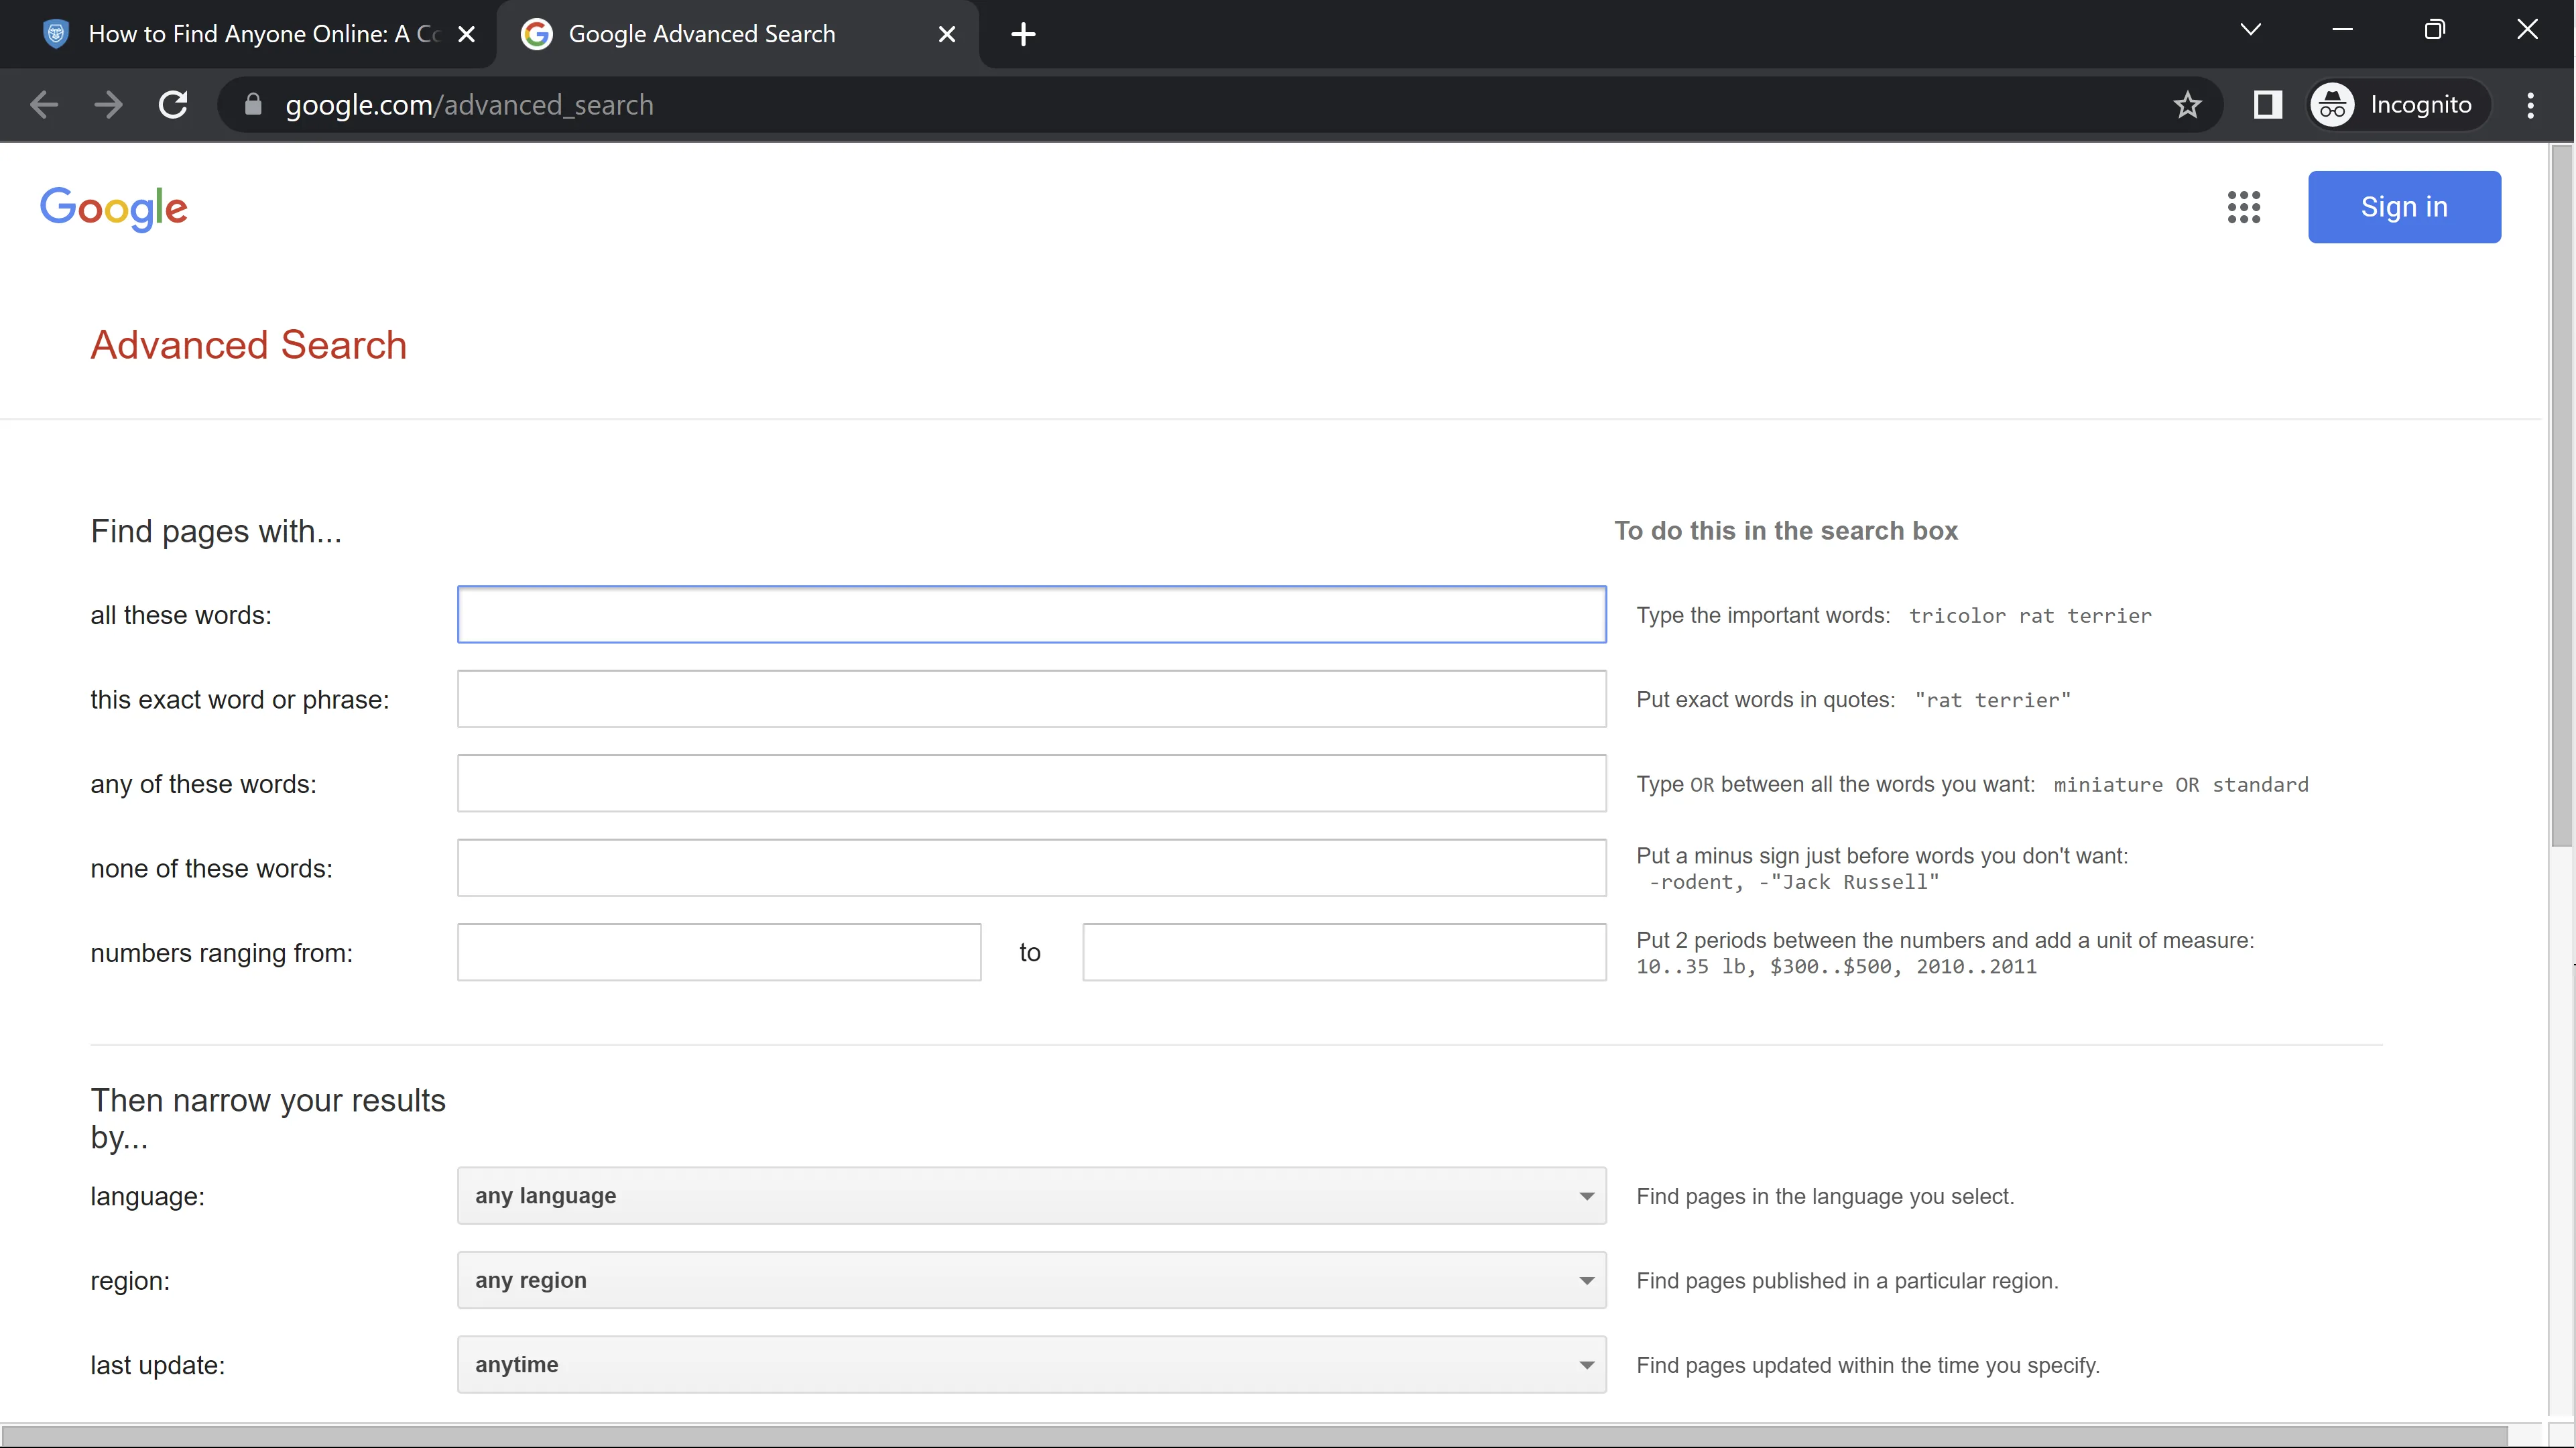View site information via the lock icon

click(x=253, y=105)
